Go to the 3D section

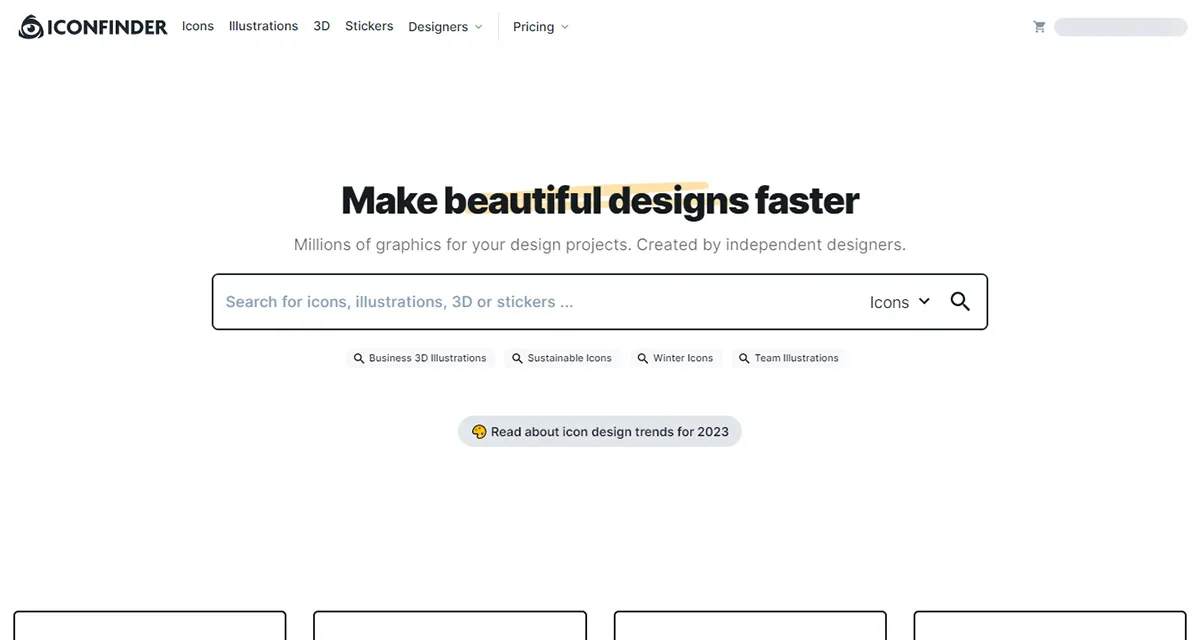tap(321, 26)
